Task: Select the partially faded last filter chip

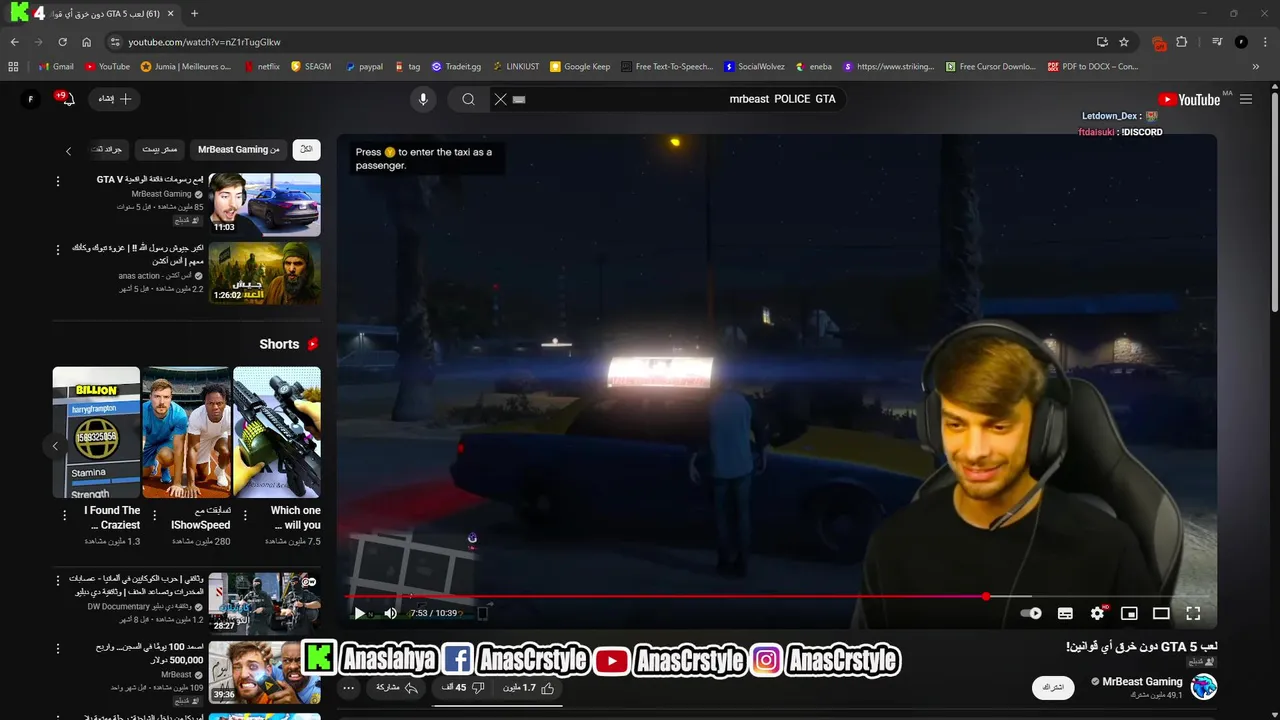Action: pos(106,149)
